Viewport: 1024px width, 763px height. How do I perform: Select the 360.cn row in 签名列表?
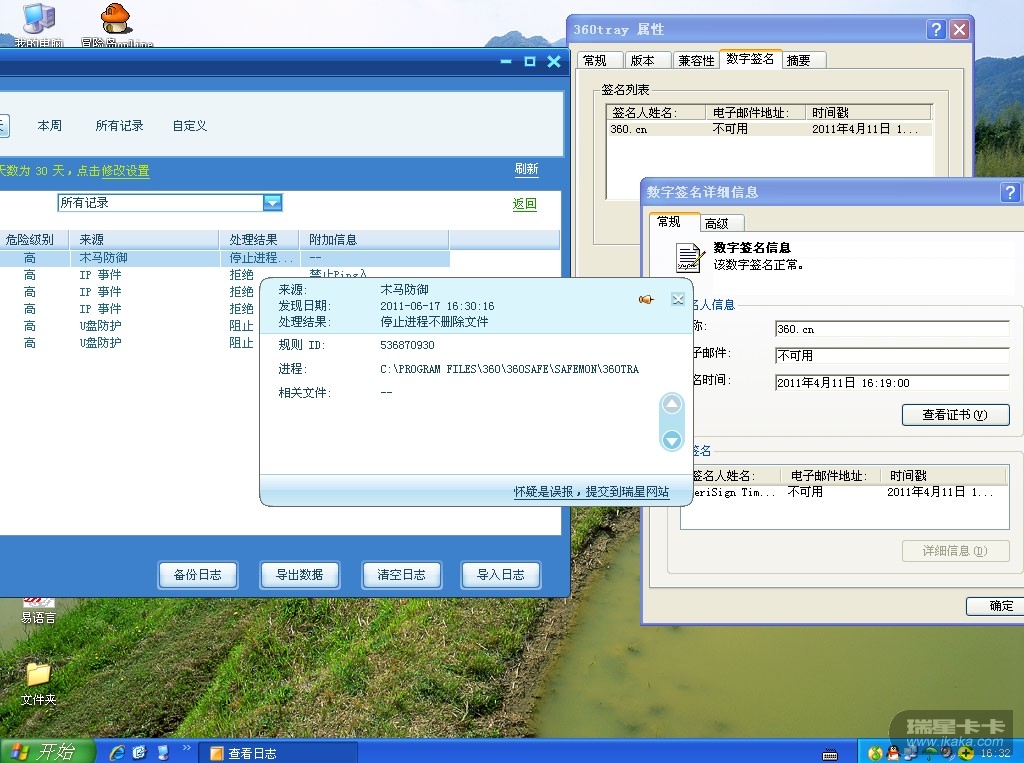click(x=769, y=129)
